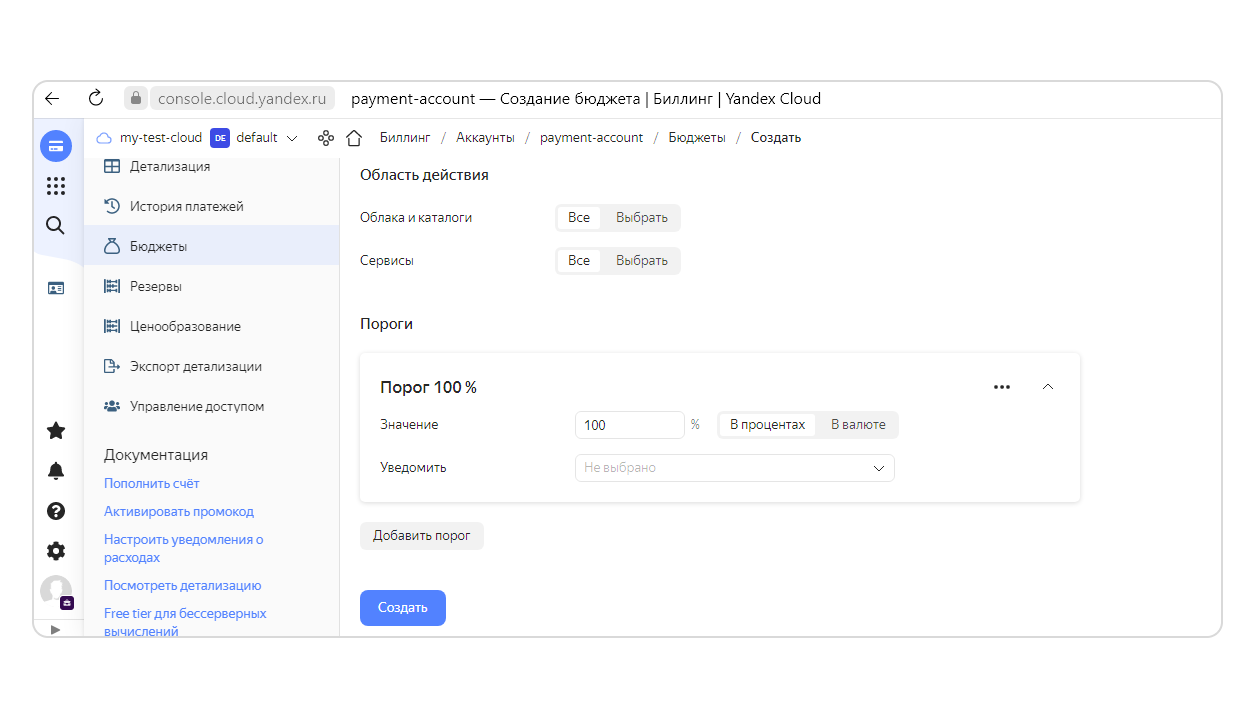Image resolution: width=1255 pixels, height=718 pixels.
Task: Switch threshold to В валюте
Action: tap(858, 425)
